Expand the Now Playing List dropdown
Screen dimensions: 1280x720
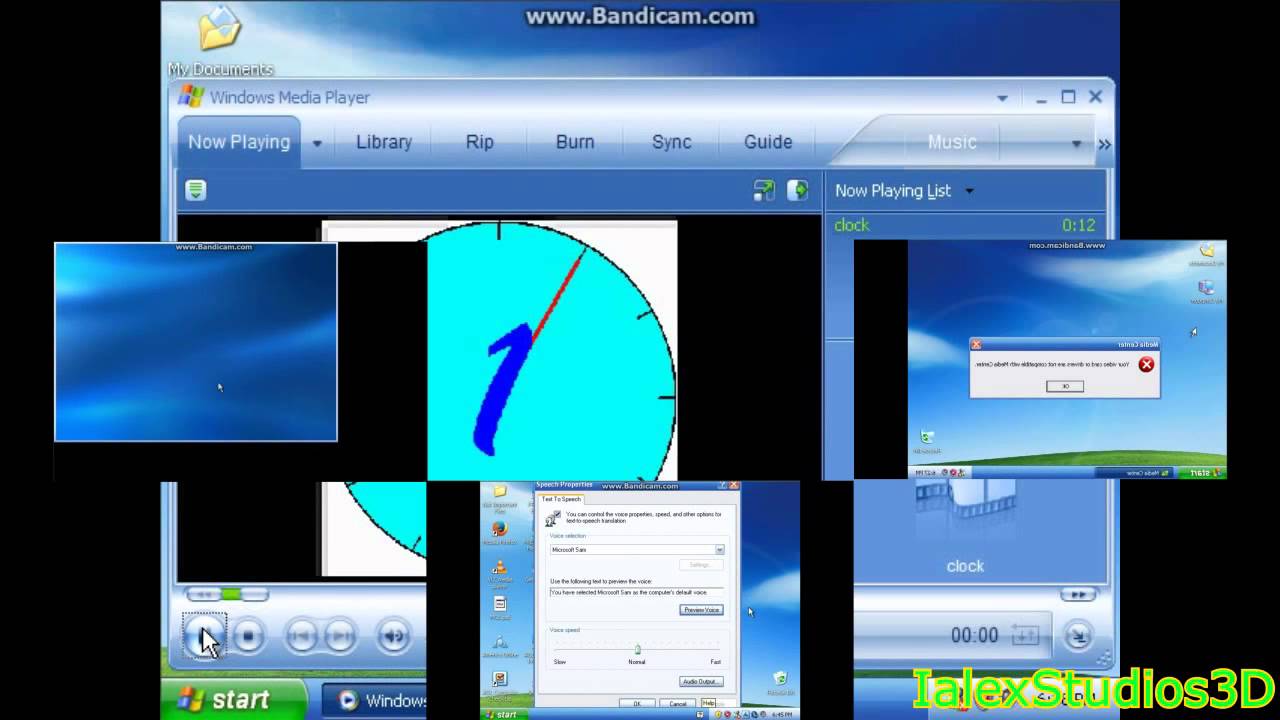pyautogui.click(x=969, y=191)
